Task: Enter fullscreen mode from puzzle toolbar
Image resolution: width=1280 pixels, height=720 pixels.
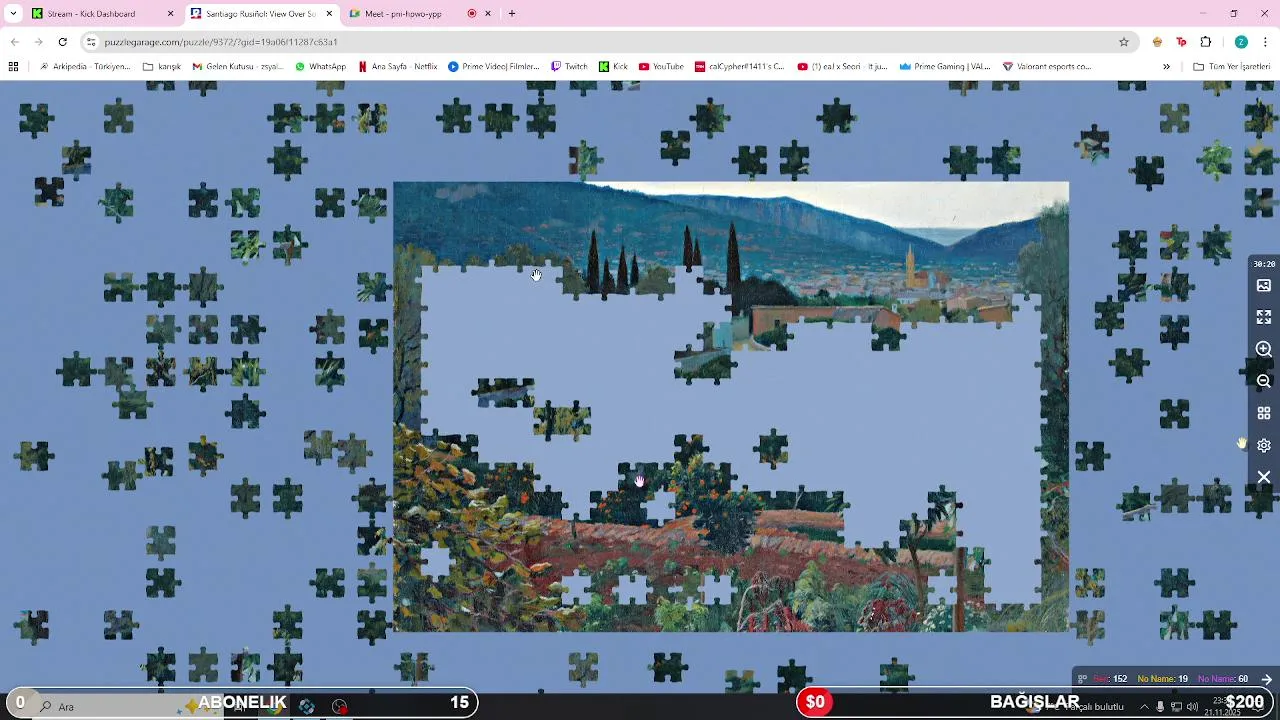Action: (1264, 317)
